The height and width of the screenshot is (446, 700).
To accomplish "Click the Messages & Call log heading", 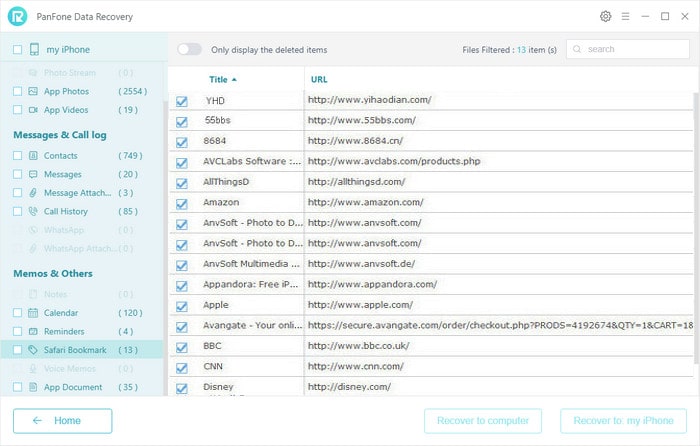I will 60,135.
